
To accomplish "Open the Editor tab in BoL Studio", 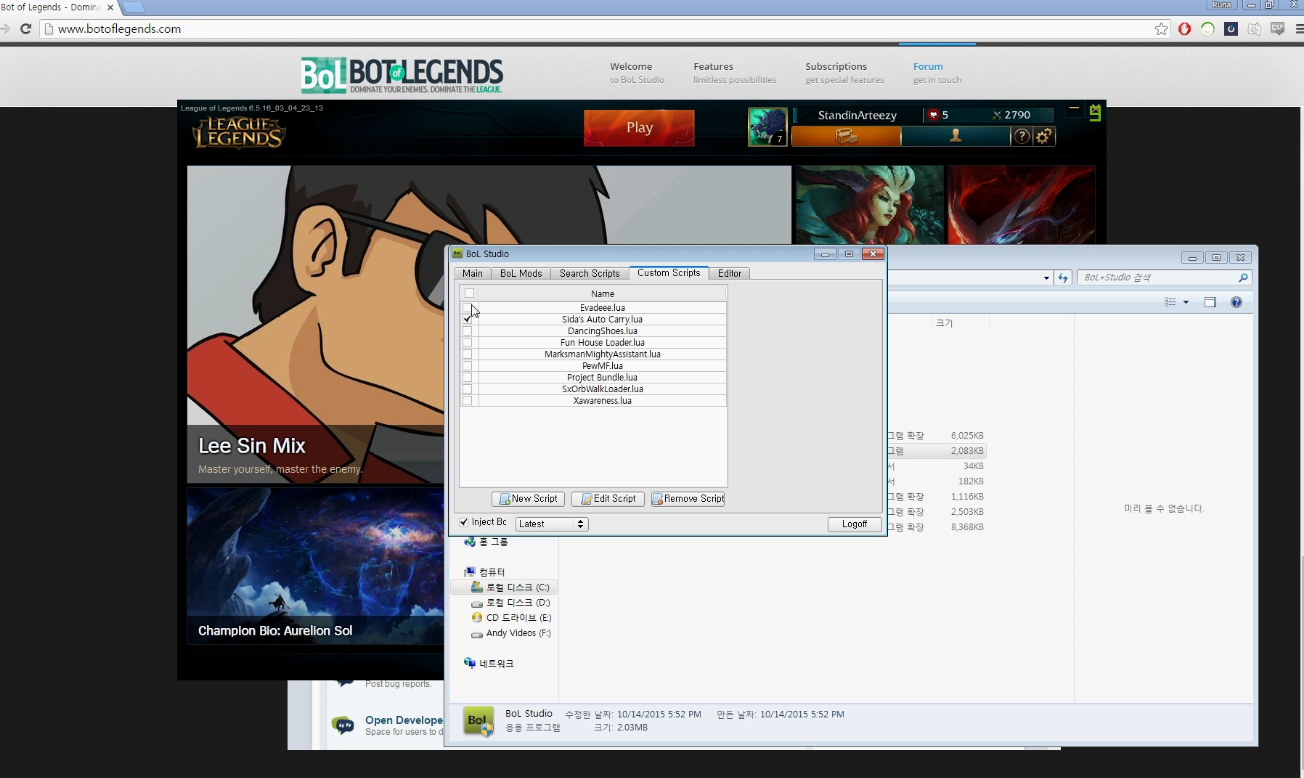I will click(730, 273).
